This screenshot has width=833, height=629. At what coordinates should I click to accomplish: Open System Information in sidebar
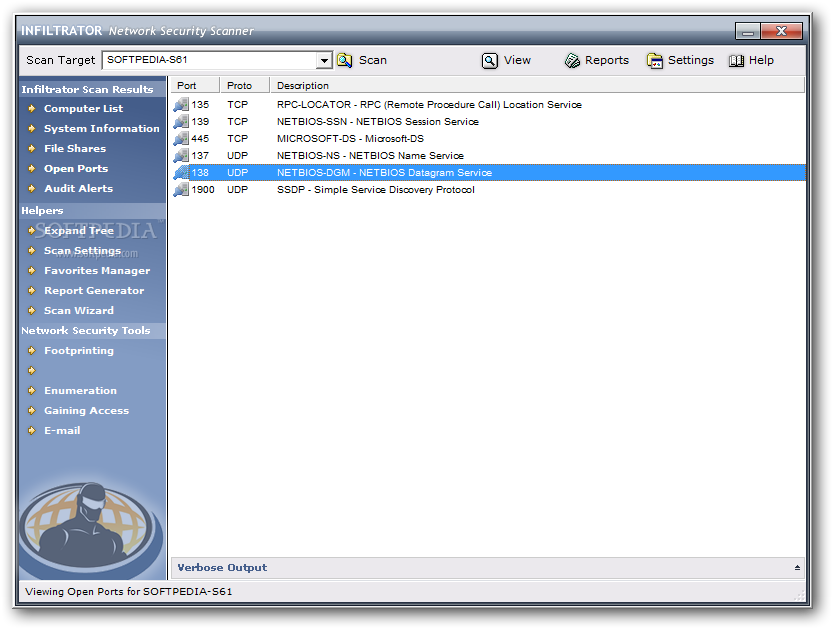[101, 129]
